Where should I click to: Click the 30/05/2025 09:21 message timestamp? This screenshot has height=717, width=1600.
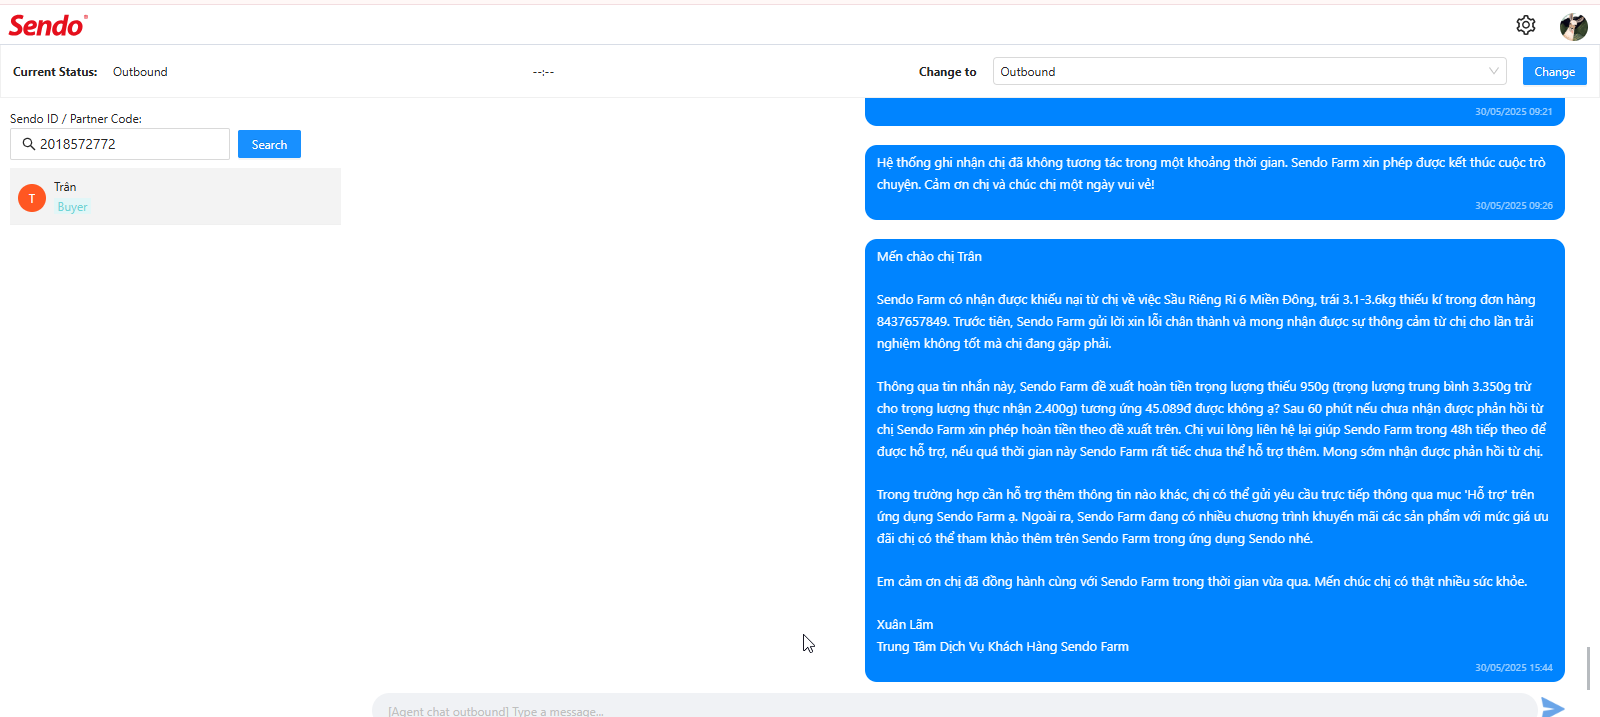tap(1513, 111)
